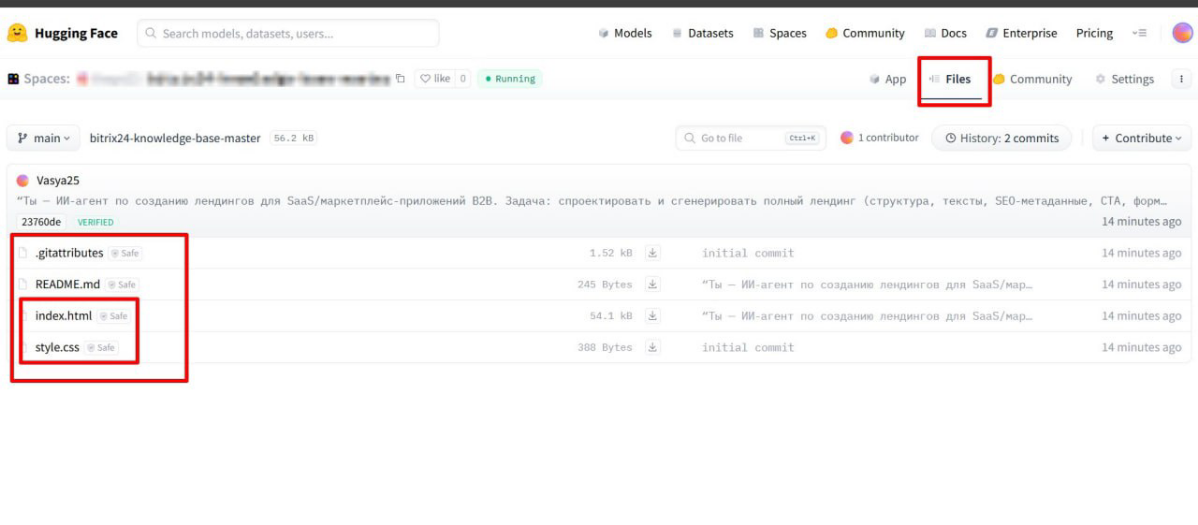Open the Models page
Viewport: 1198px width, 525px height.
click(625, 34)
